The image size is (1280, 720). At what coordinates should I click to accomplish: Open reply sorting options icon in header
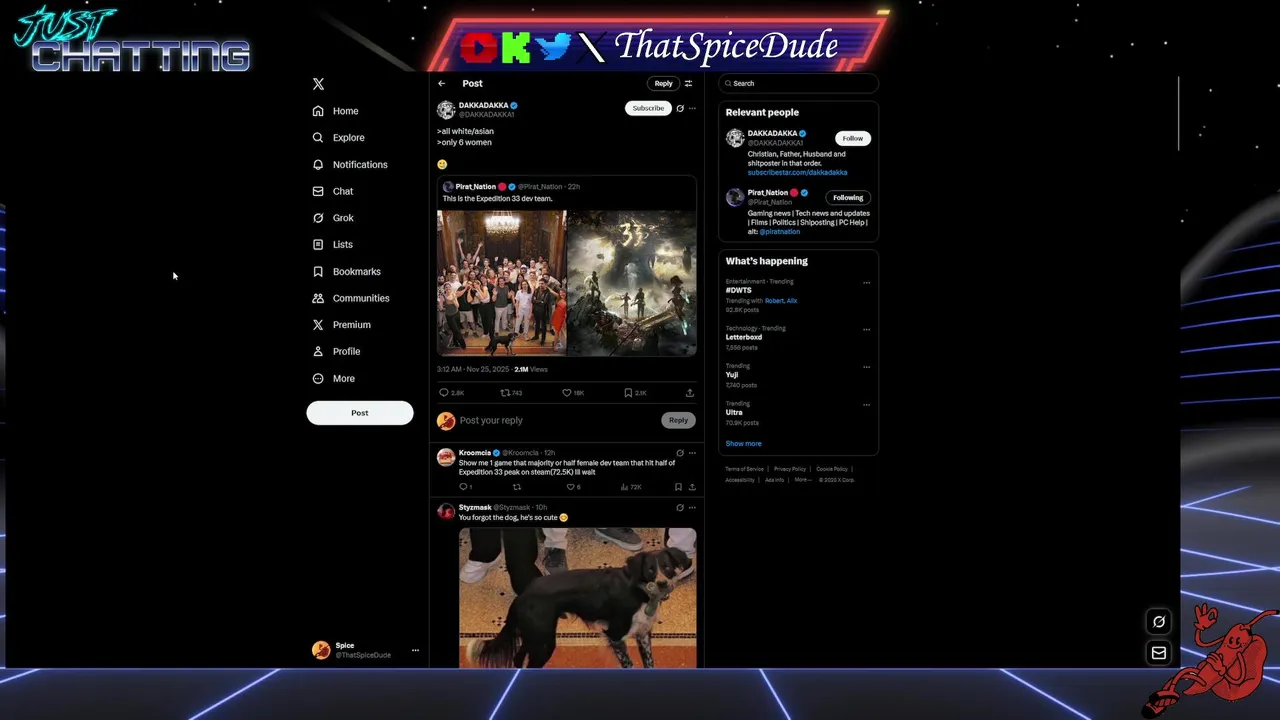(x=688, y=84)
